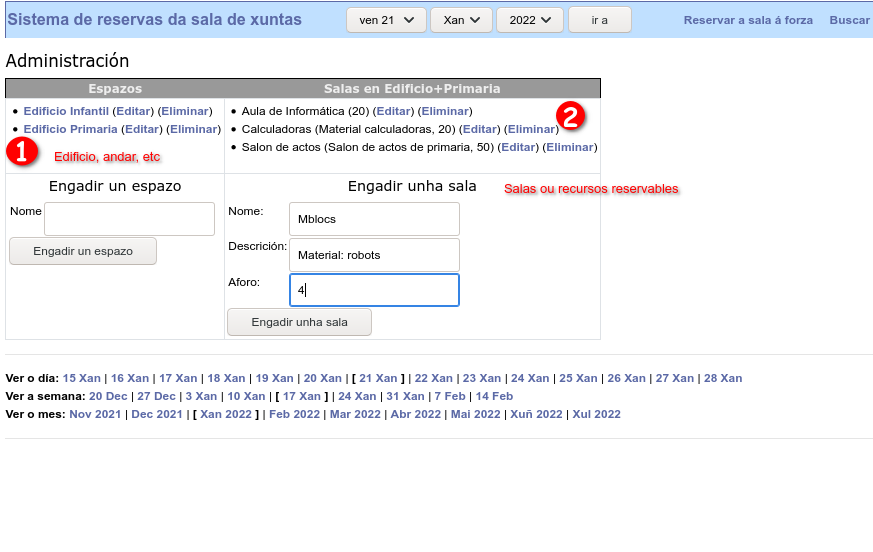Click the Engadir unha sala button

(x=299, y=322)
